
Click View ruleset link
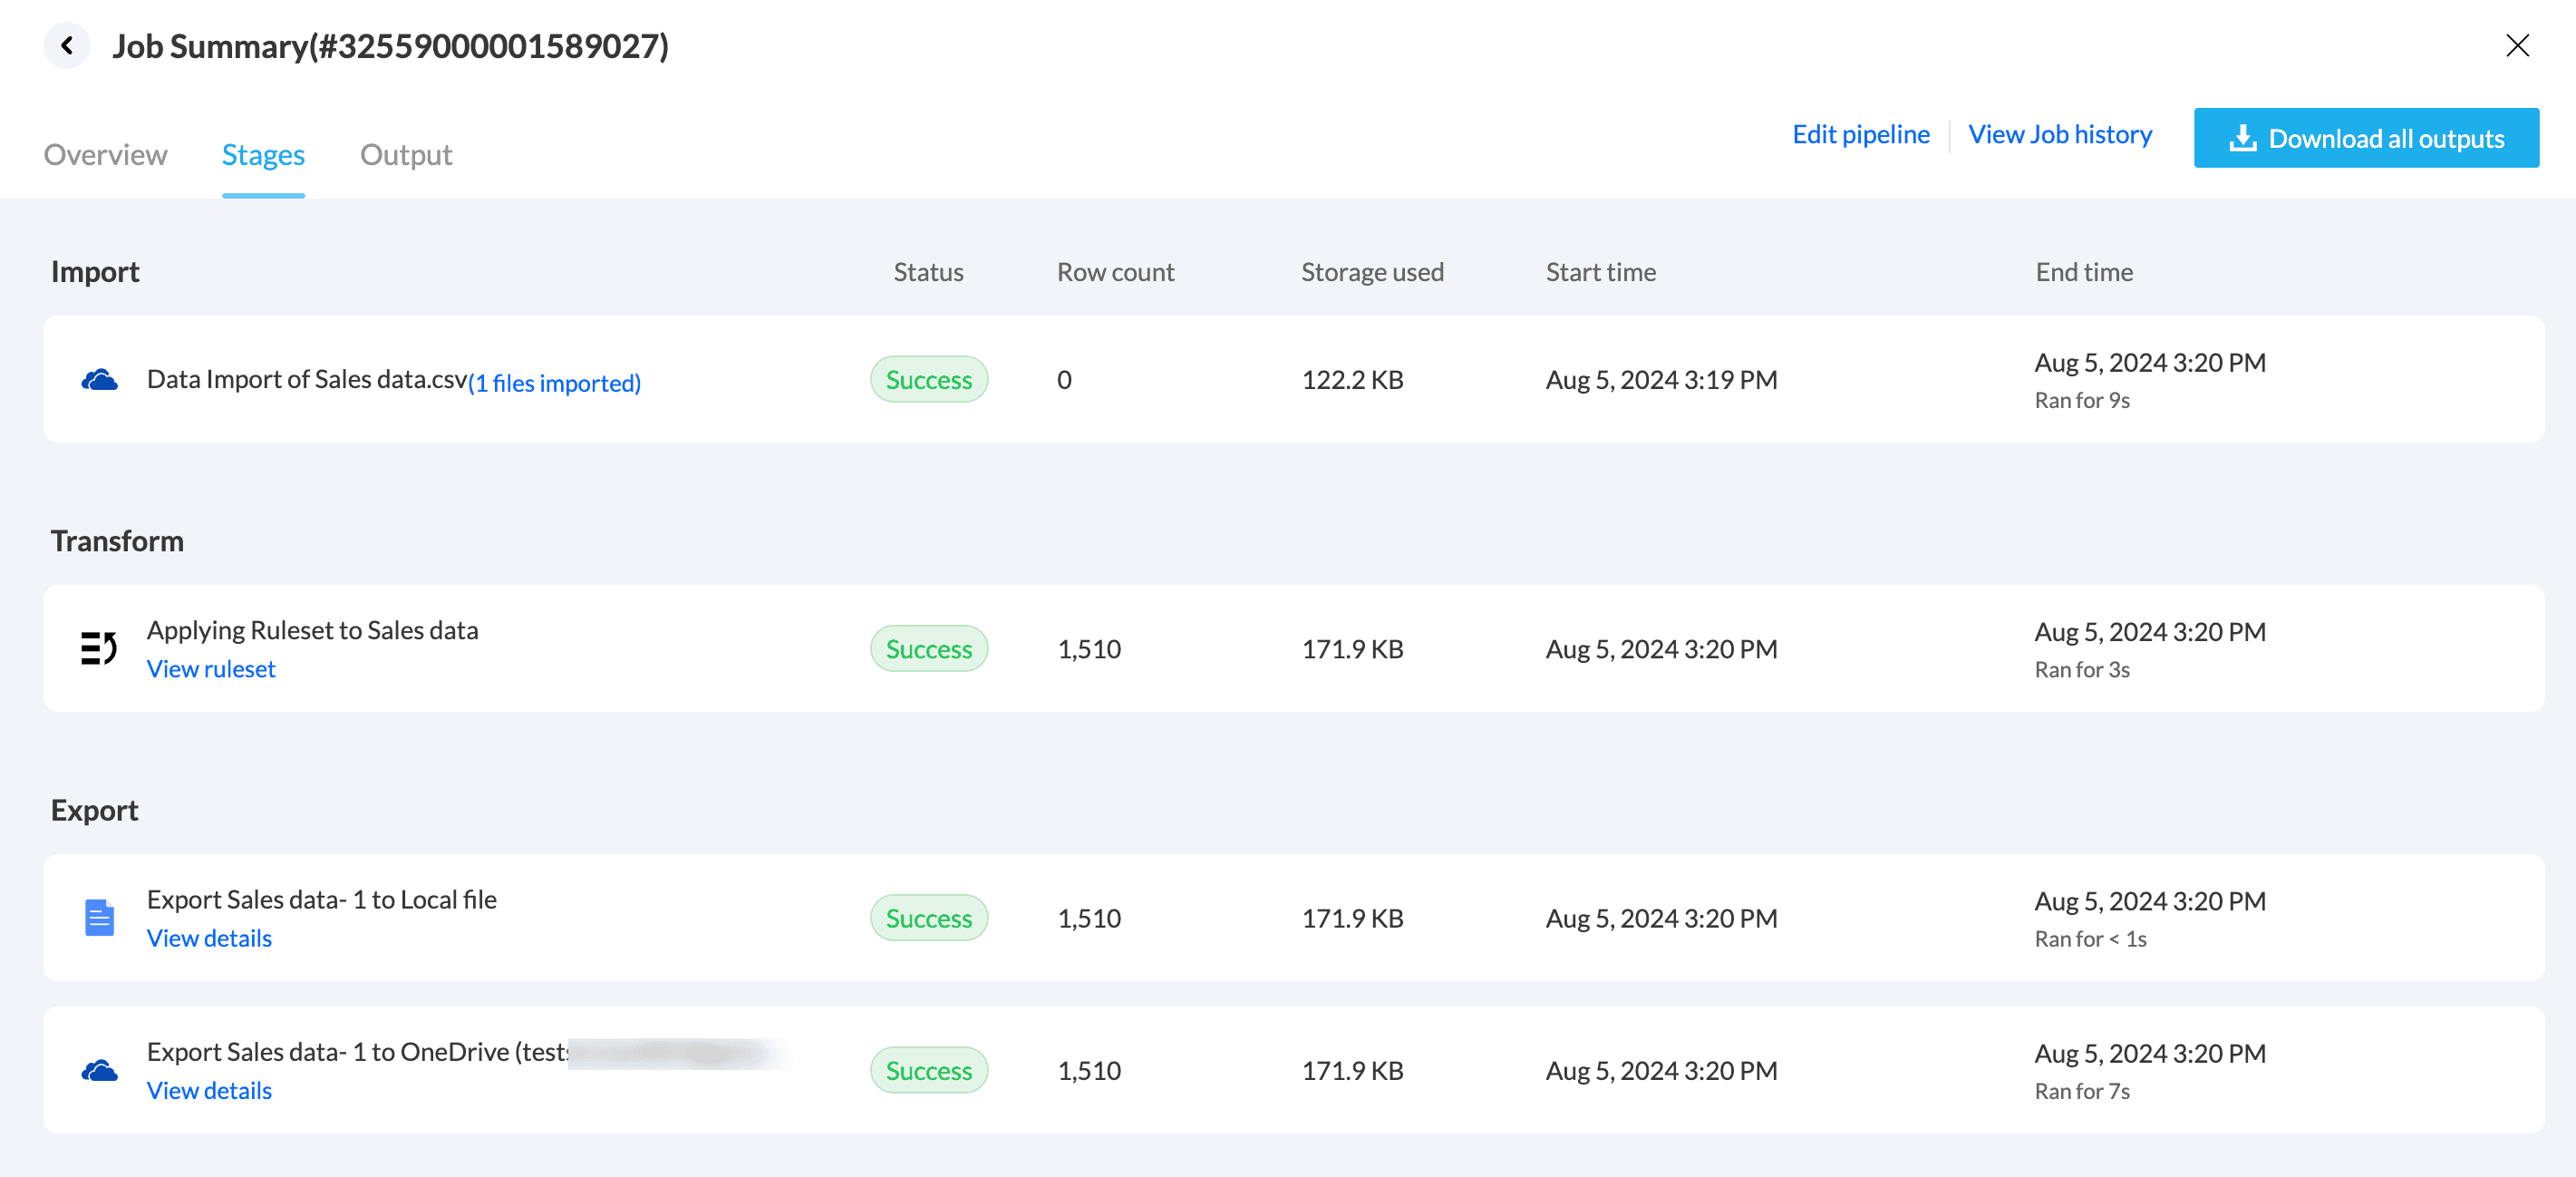point(211,669)
